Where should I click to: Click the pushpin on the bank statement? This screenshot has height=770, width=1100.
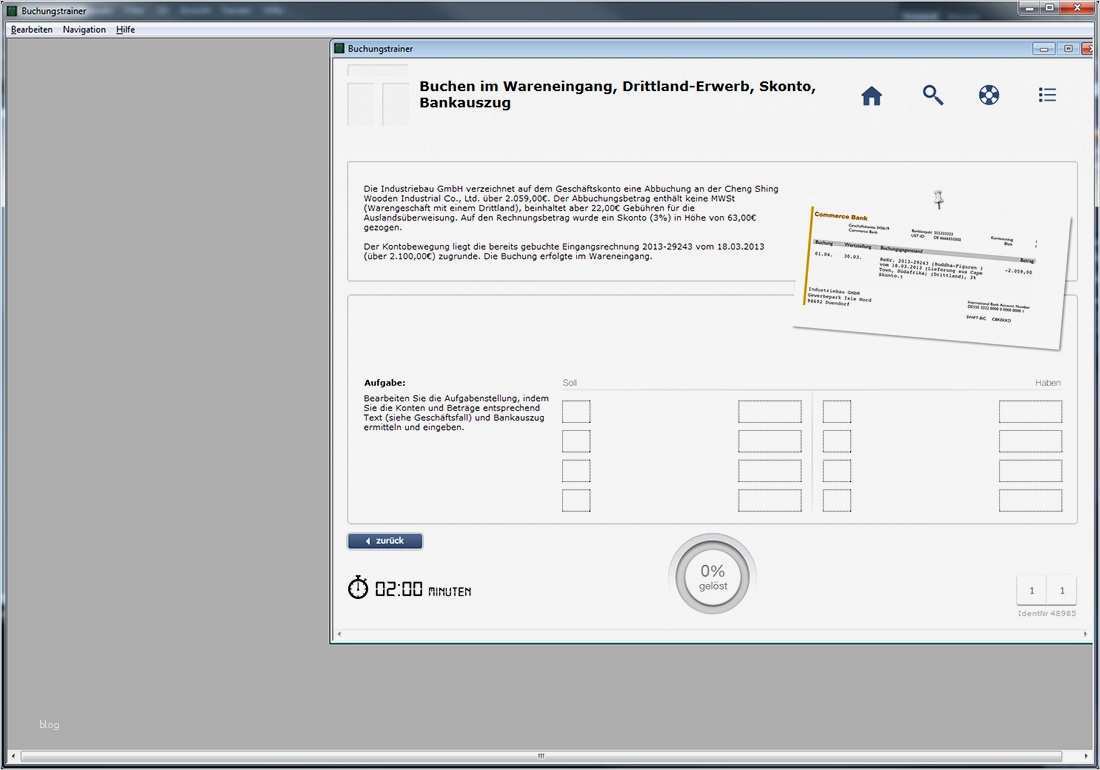[938, 198]
